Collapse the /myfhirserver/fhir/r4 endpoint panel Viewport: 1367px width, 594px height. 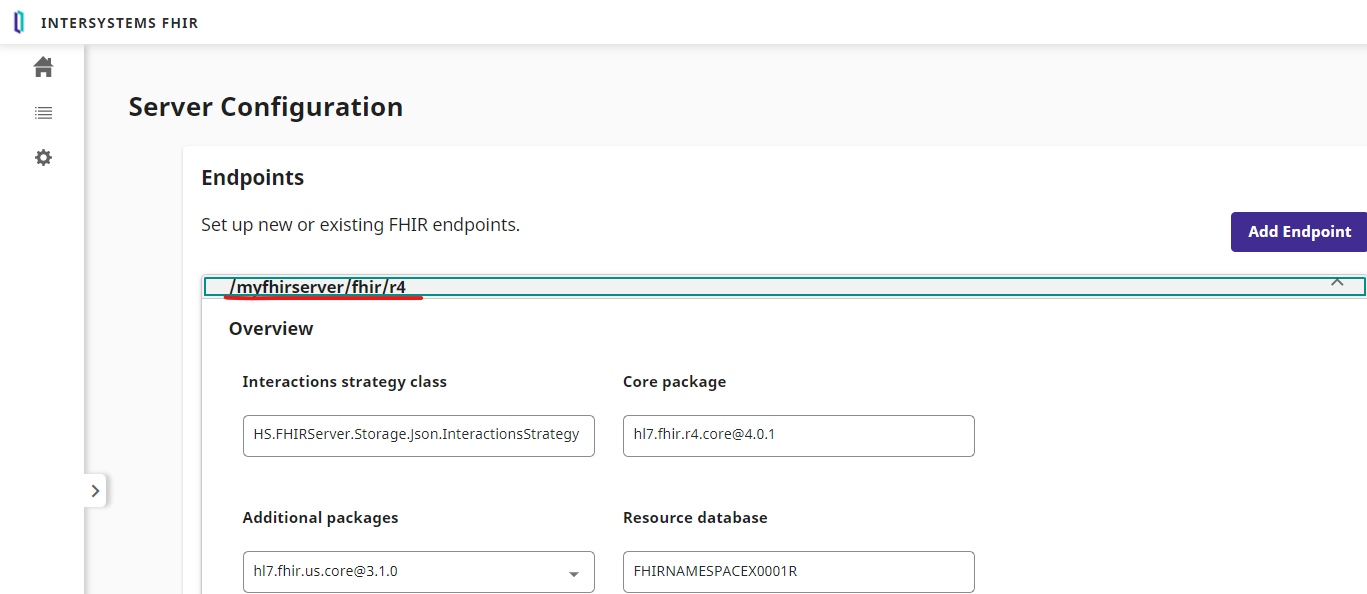[1337, 283]
